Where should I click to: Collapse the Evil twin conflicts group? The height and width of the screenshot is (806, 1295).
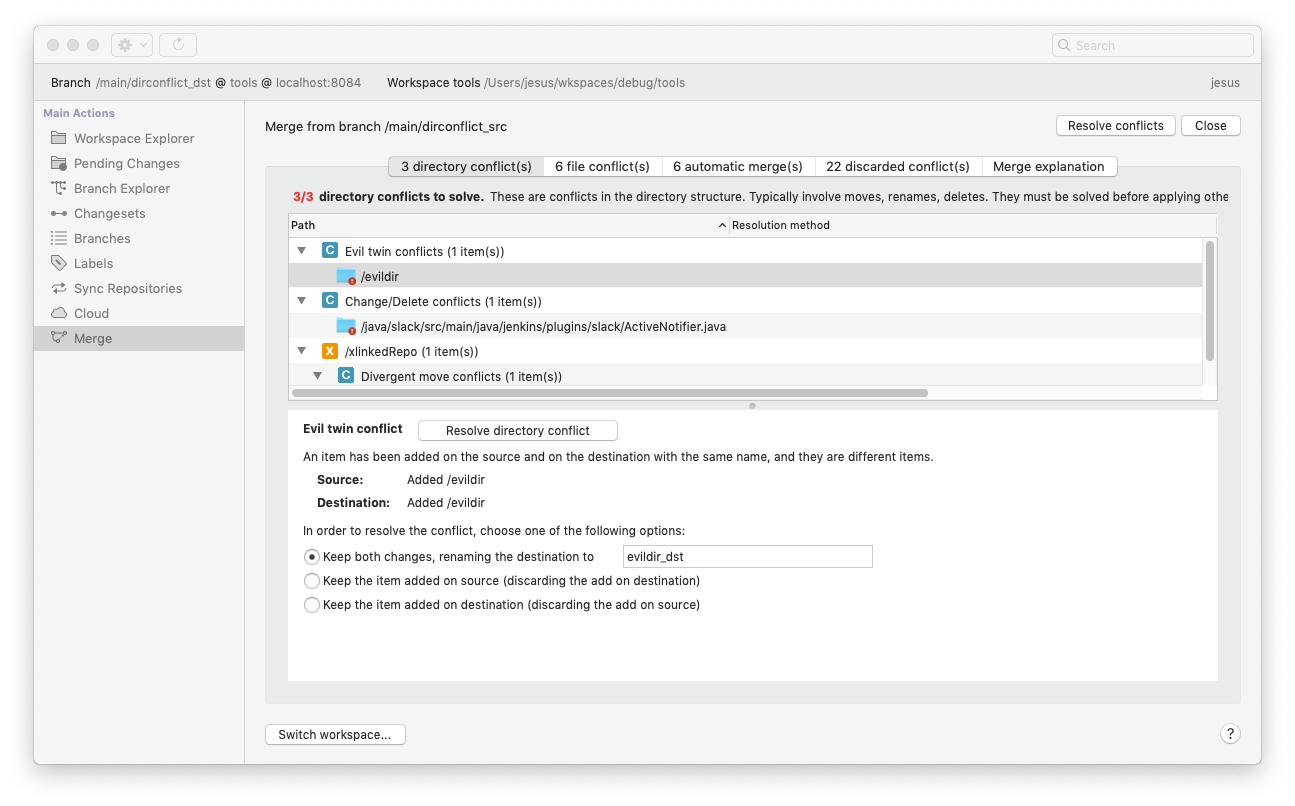pyautogui.click(x=302, y=250)
